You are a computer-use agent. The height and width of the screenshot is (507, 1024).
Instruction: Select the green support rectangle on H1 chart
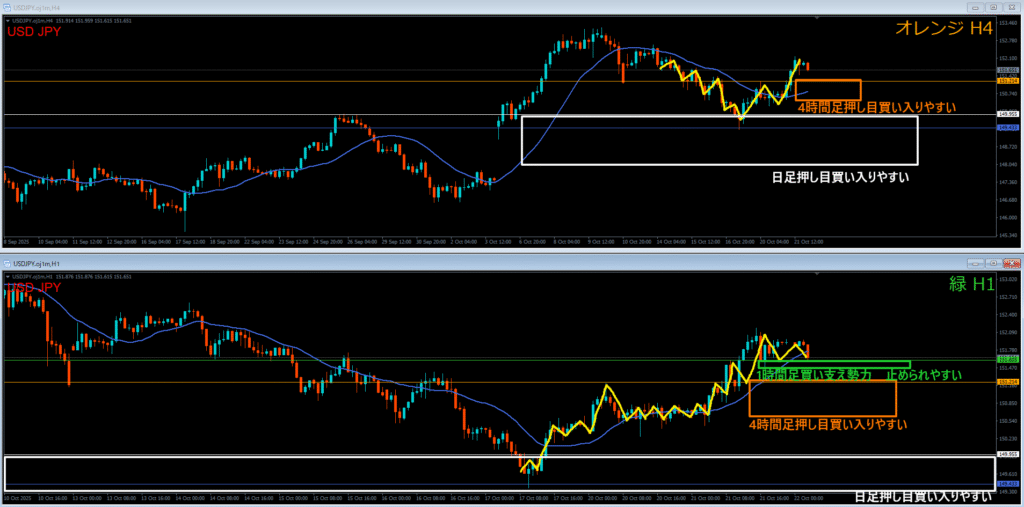tap(835, 363)
